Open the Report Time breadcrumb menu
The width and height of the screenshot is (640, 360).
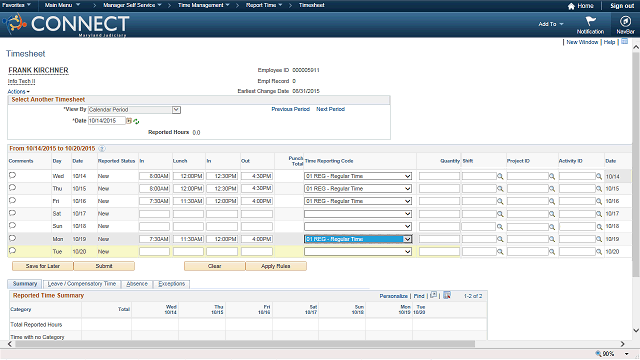pos(264,5)
